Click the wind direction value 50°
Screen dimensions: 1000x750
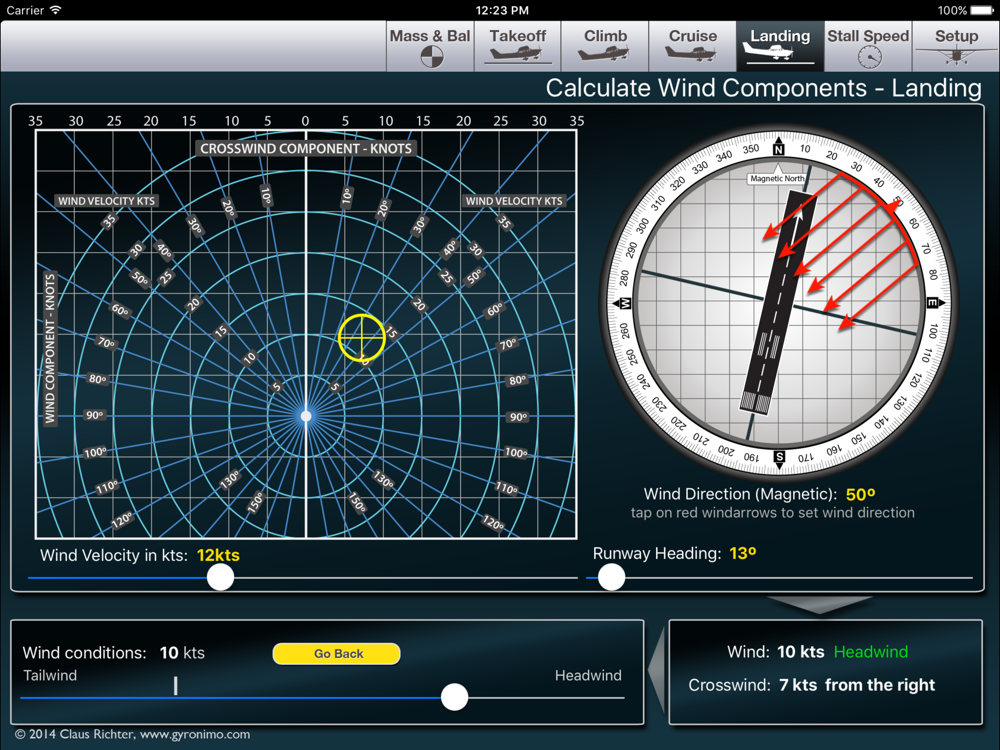[860, 495]
